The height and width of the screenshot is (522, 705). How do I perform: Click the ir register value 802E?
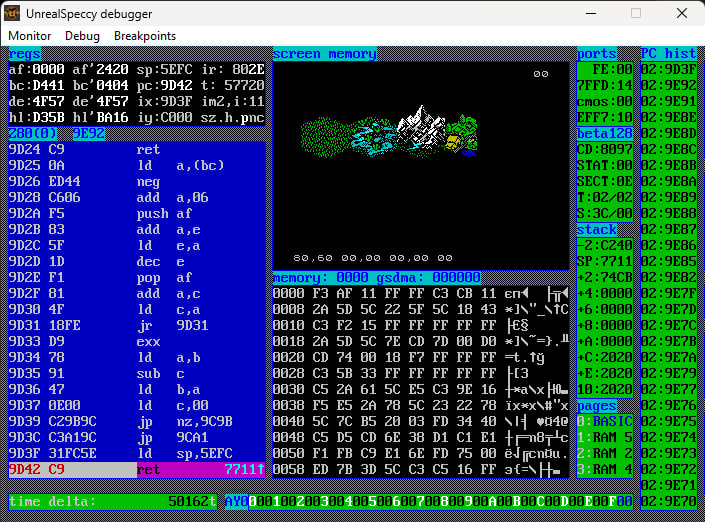tap(248, 70)
